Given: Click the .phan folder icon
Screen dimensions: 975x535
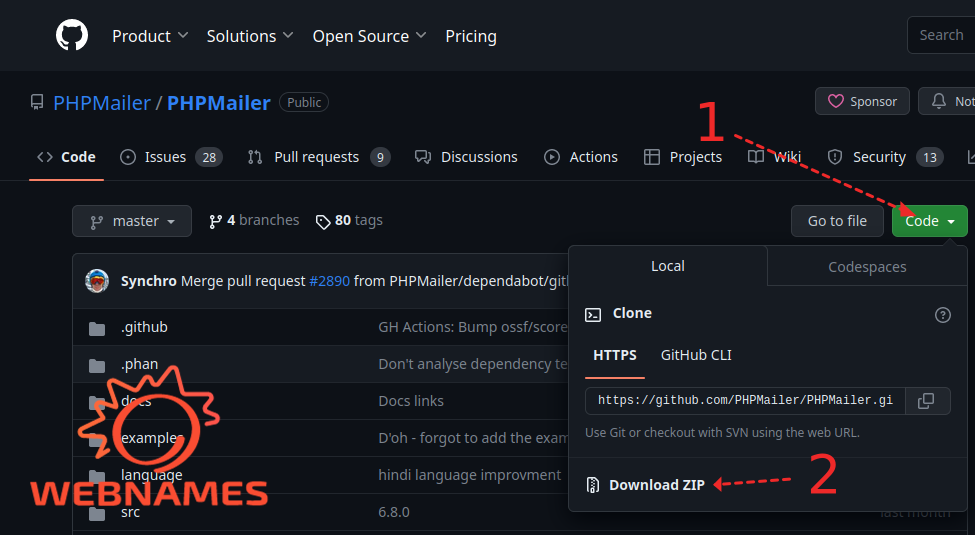Looking at the screenshot, I should coord(97,366).
